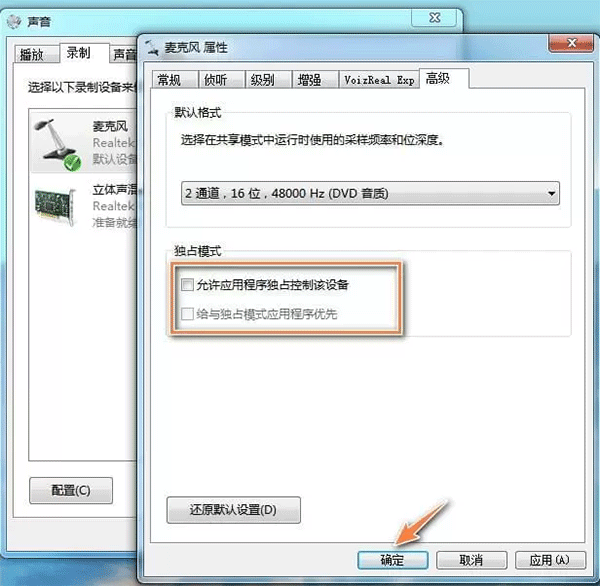Go to the VoizReal Exp tab
The width and height of the screenshot is (600, 586).
[x=379, y=80]
